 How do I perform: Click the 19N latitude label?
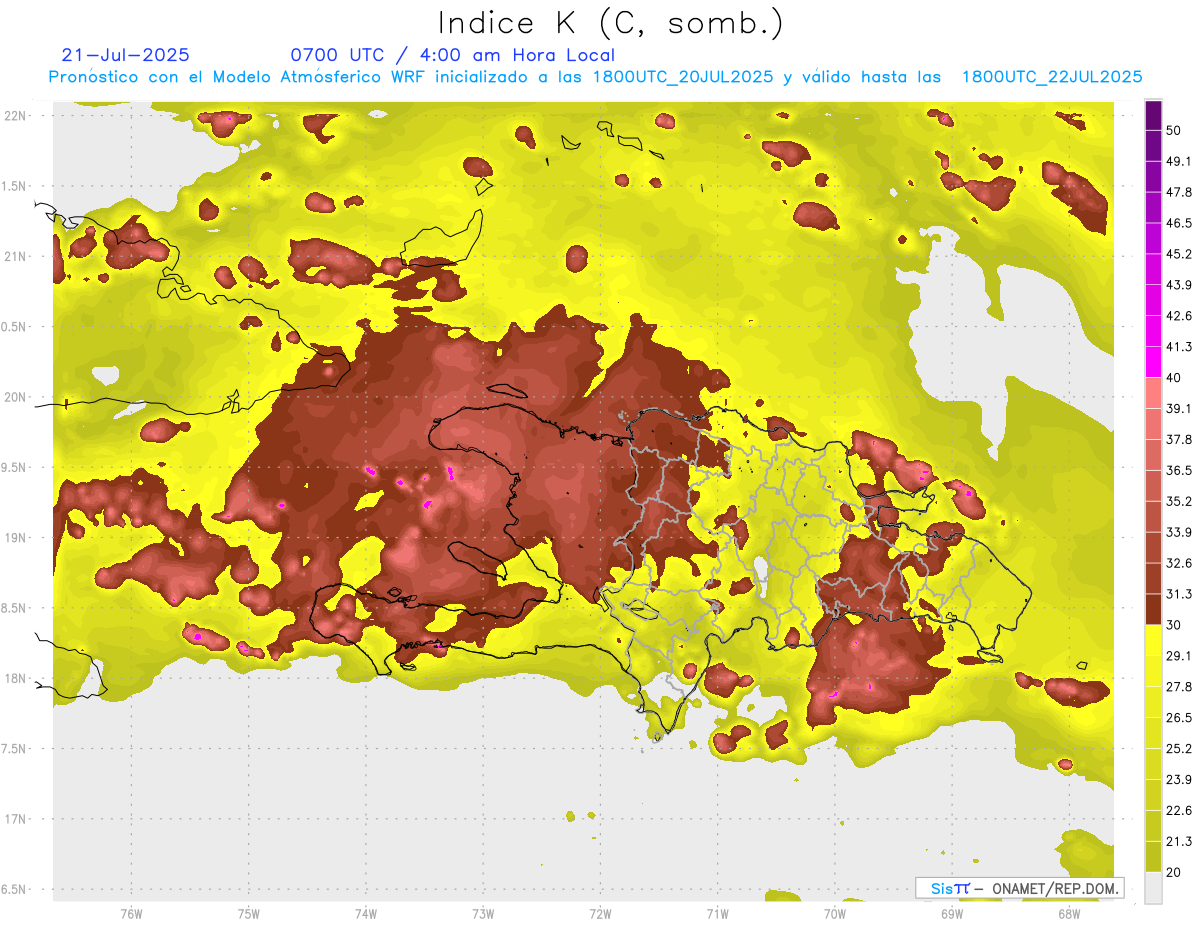click(x=17, y=537)
